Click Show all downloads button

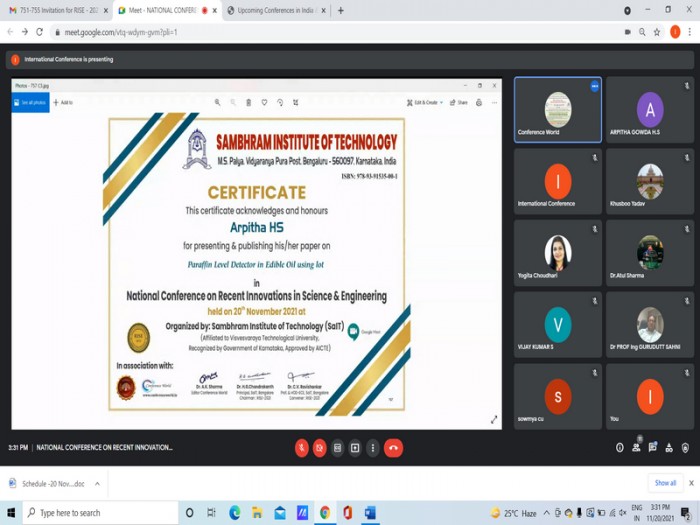[665, 483]
